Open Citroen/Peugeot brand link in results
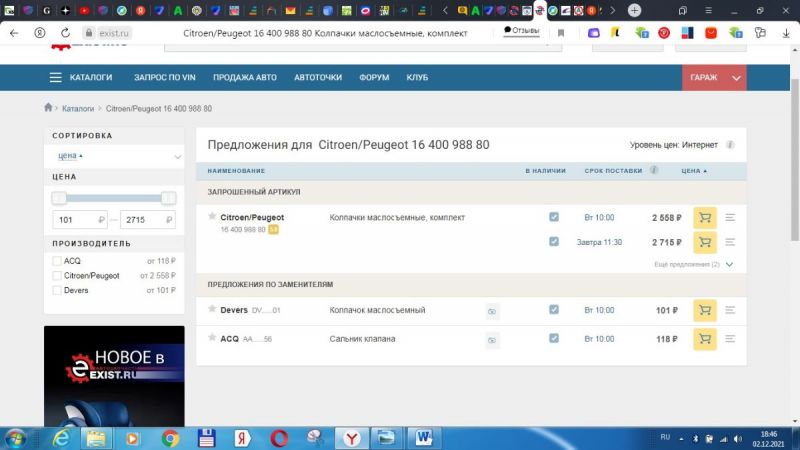800x450 pixels. click(x=252, y=217)
